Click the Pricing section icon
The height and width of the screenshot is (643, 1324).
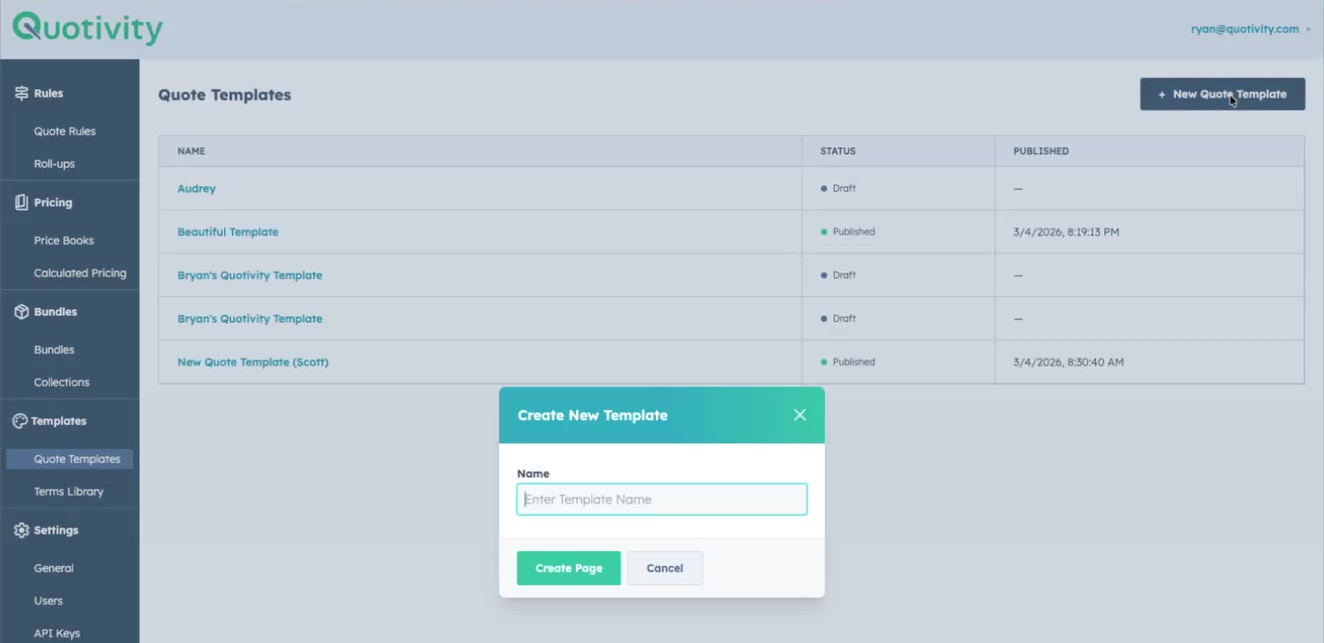pos(21,202)
